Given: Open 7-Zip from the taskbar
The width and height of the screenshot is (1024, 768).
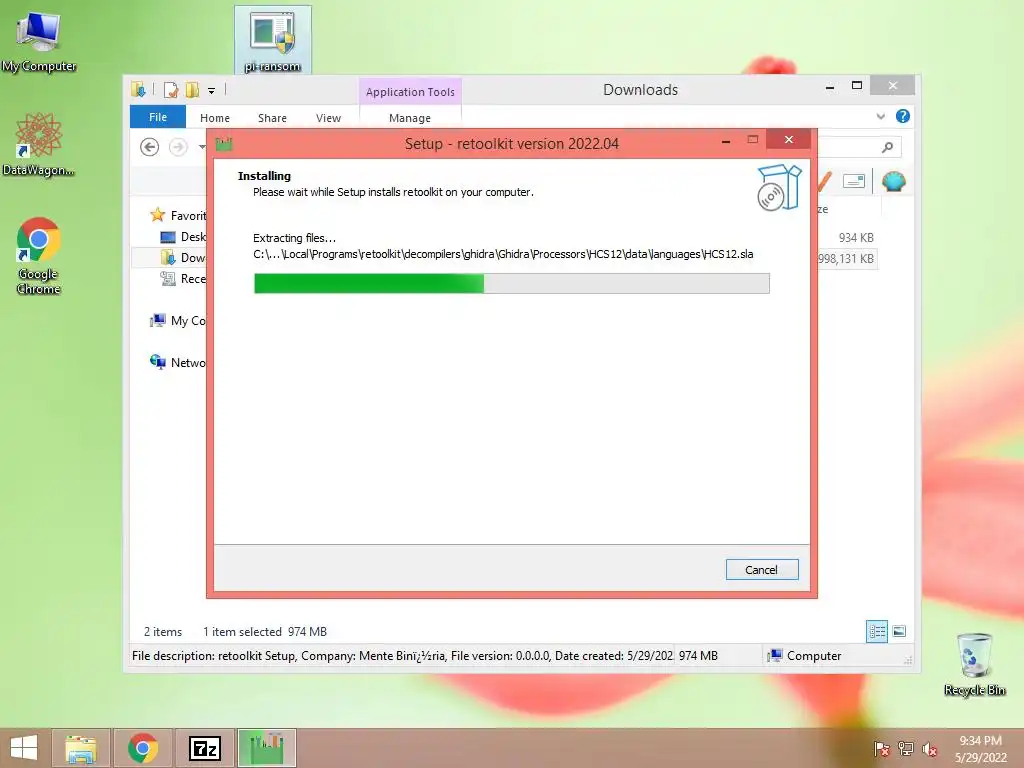Looking at the screenshot, I should 204,748.
